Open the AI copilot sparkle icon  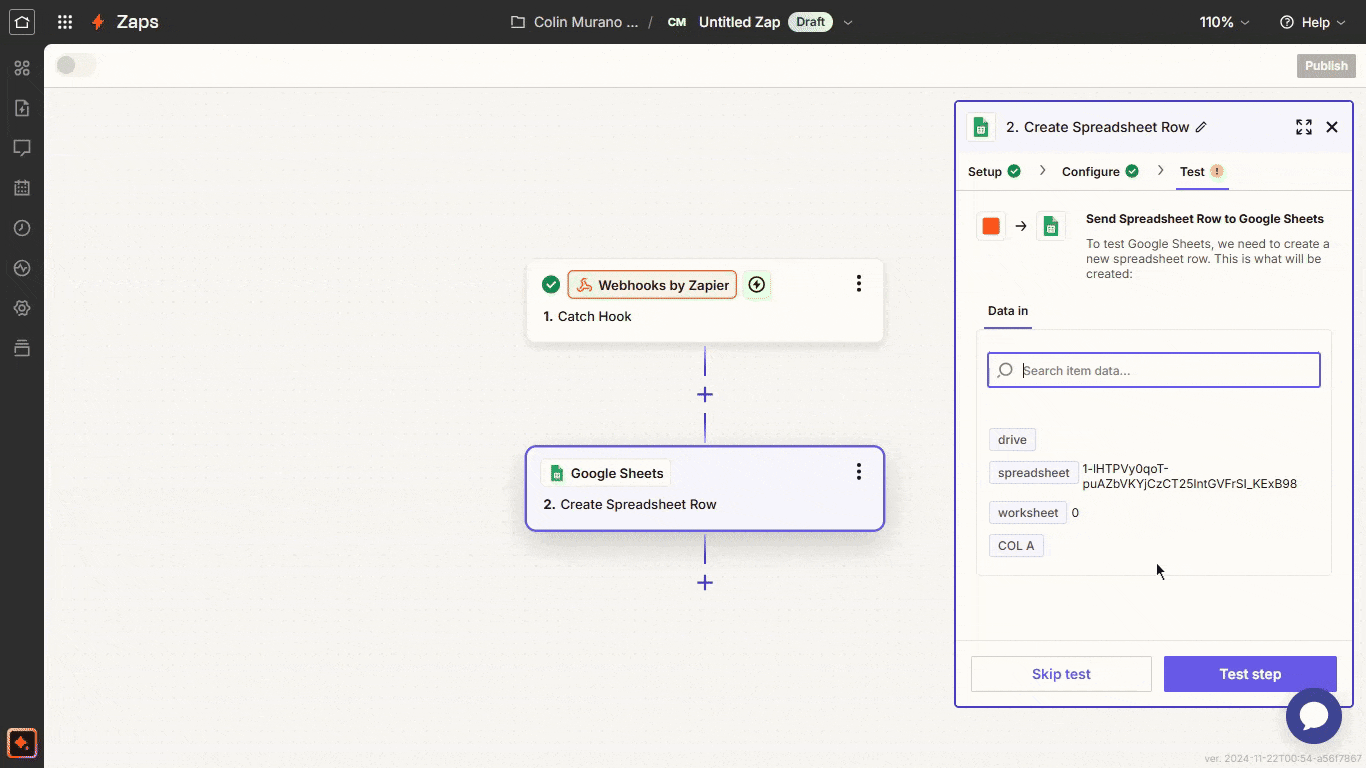[22, 743]
